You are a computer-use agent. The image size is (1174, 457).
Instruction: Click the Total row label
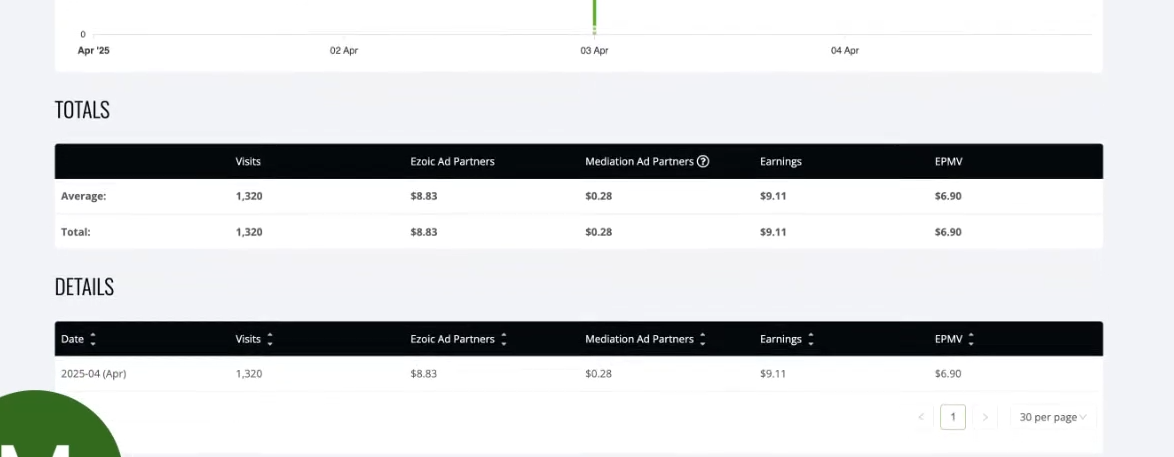76,232
